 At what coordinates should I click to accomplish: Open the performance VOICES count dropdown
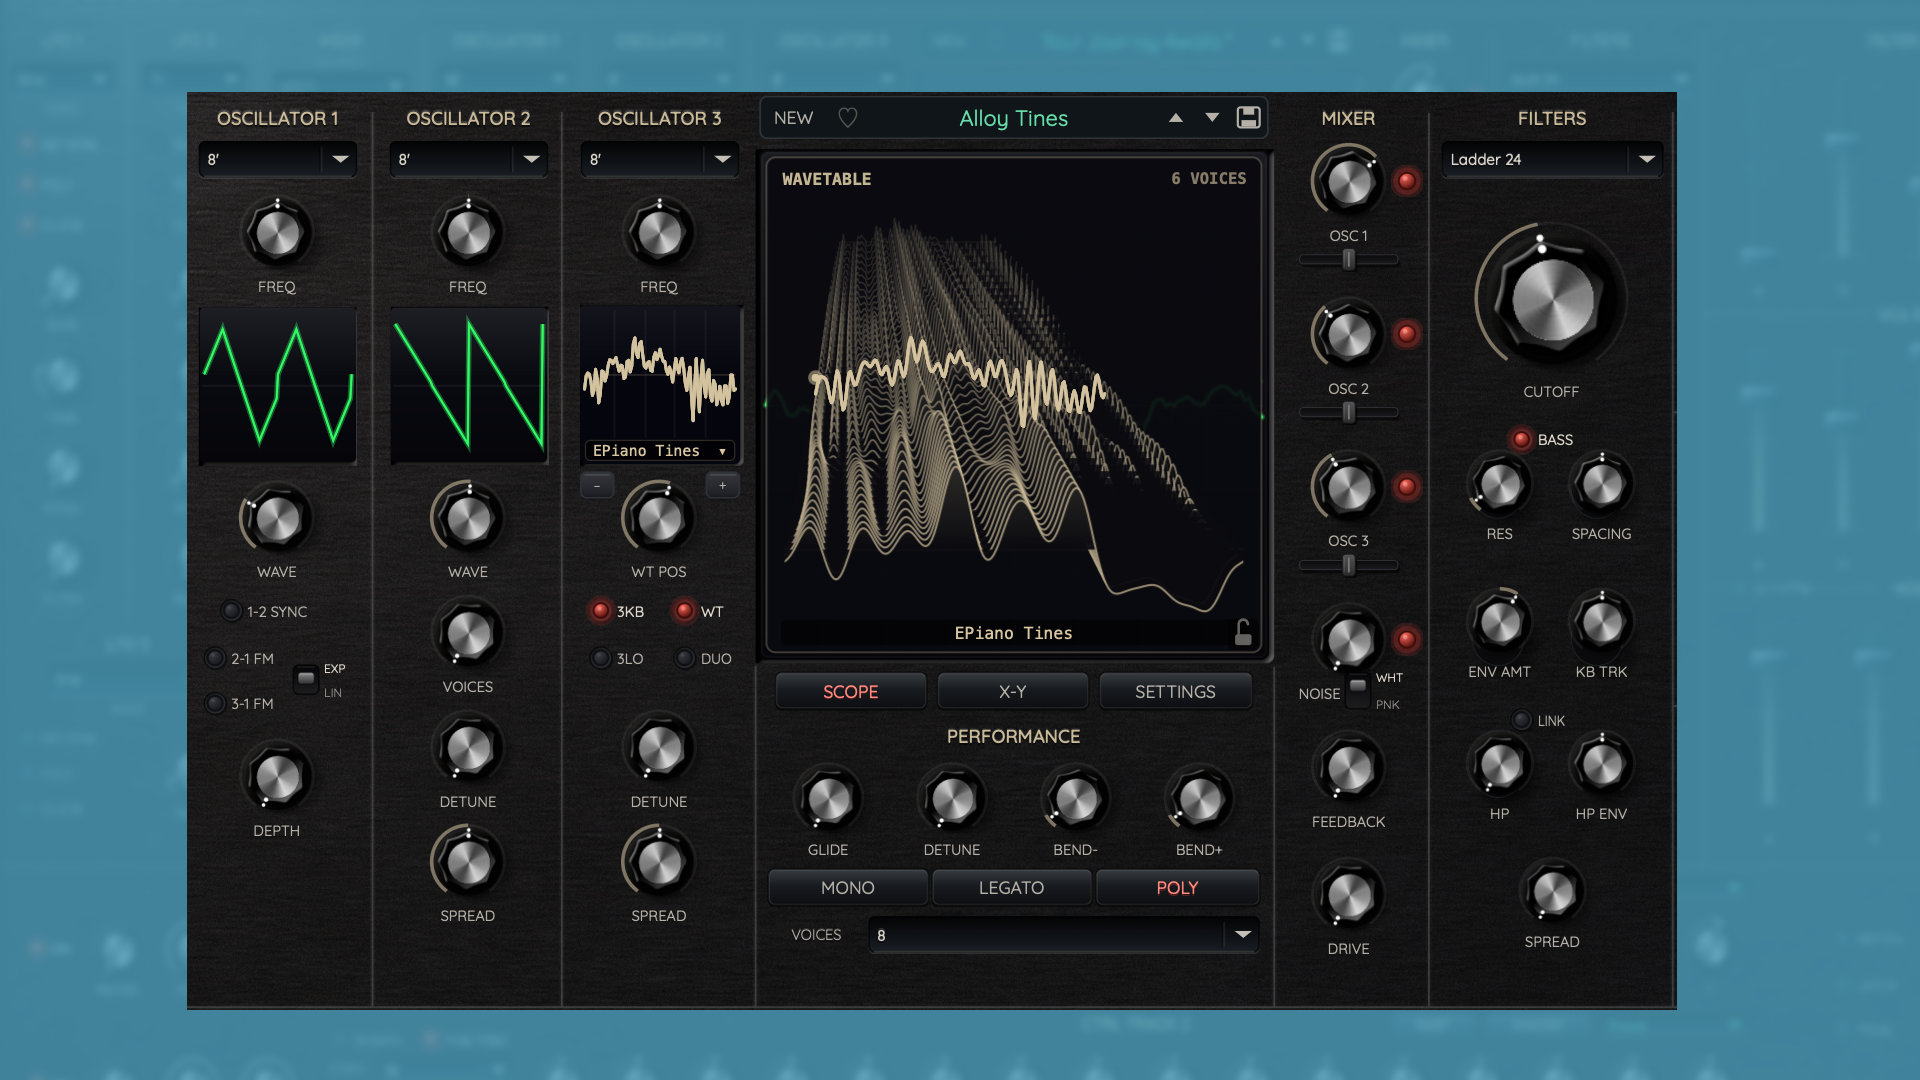tap(1064, 935)
